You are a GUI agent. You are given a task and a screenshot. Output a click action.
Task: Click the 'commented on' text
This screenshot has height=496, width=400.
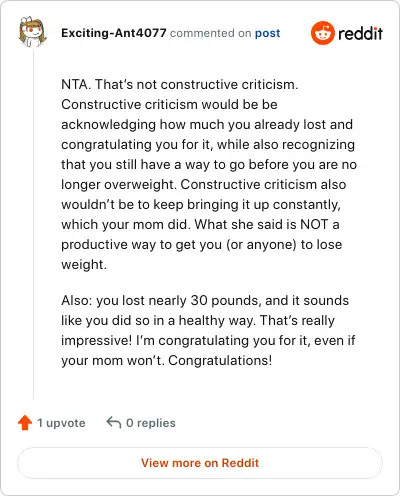210,33
